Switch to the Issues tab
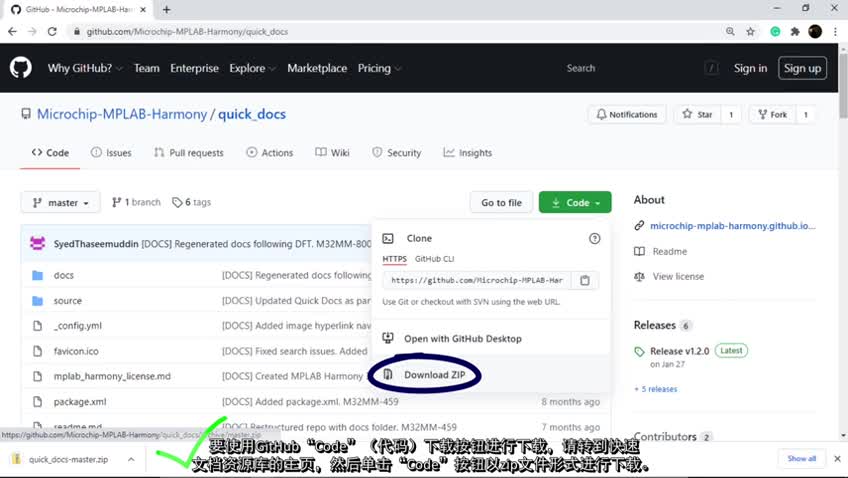This screenshot has height=478, width=848. coord(111,153)
